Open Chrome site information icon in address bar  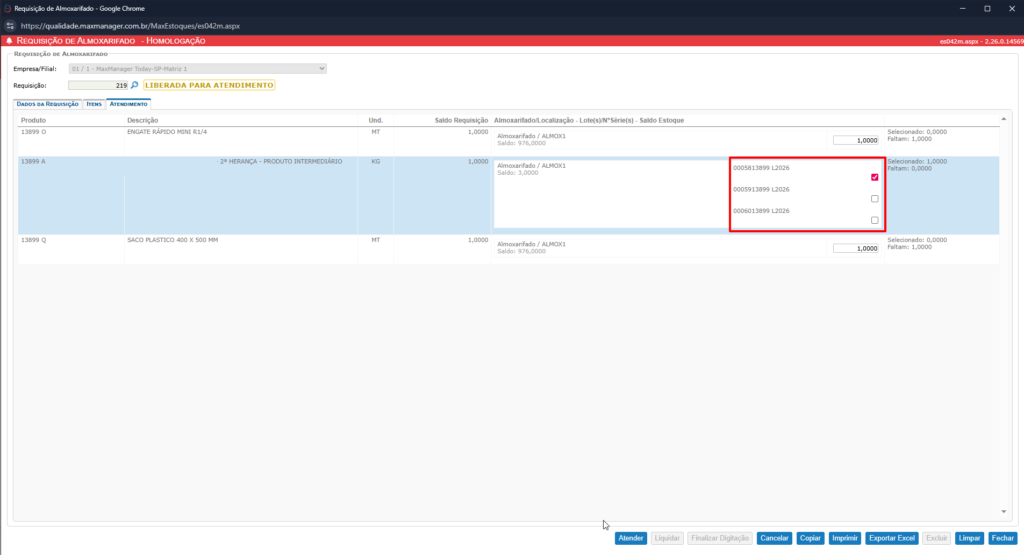click(10, 24)
